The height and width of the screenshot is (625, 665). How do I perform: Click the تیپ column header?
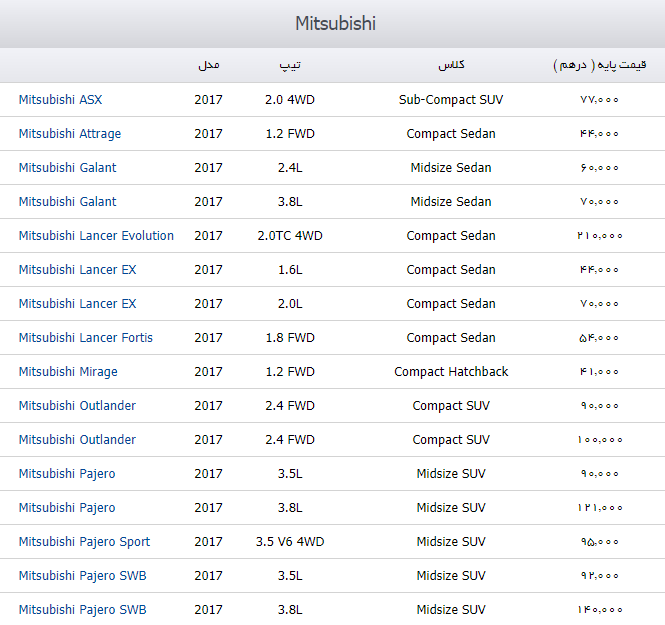290,65
